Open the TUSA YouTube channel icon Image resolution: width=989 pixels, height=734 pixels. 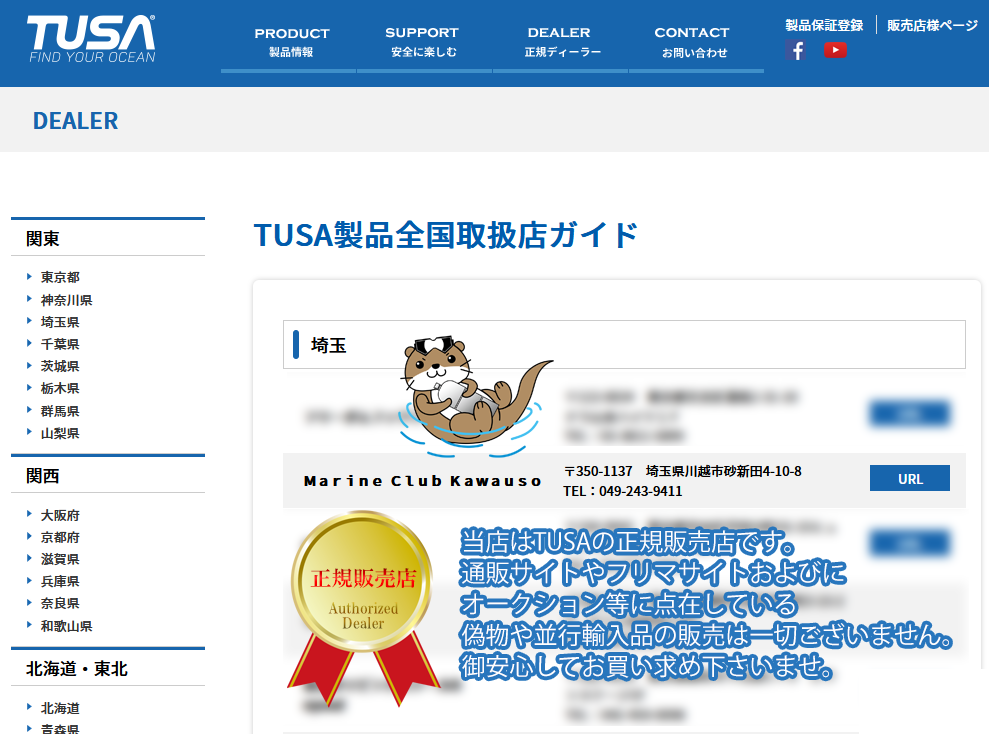835,50
